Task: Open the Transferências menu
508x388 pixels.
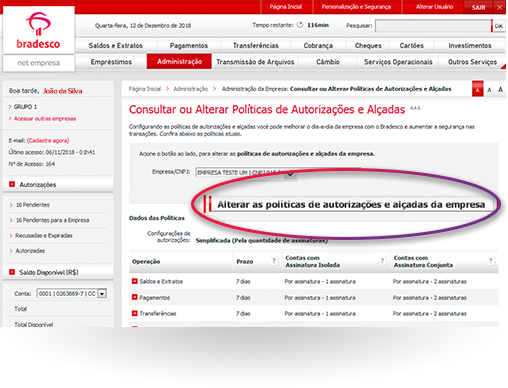Action: [x=256, y=46]
